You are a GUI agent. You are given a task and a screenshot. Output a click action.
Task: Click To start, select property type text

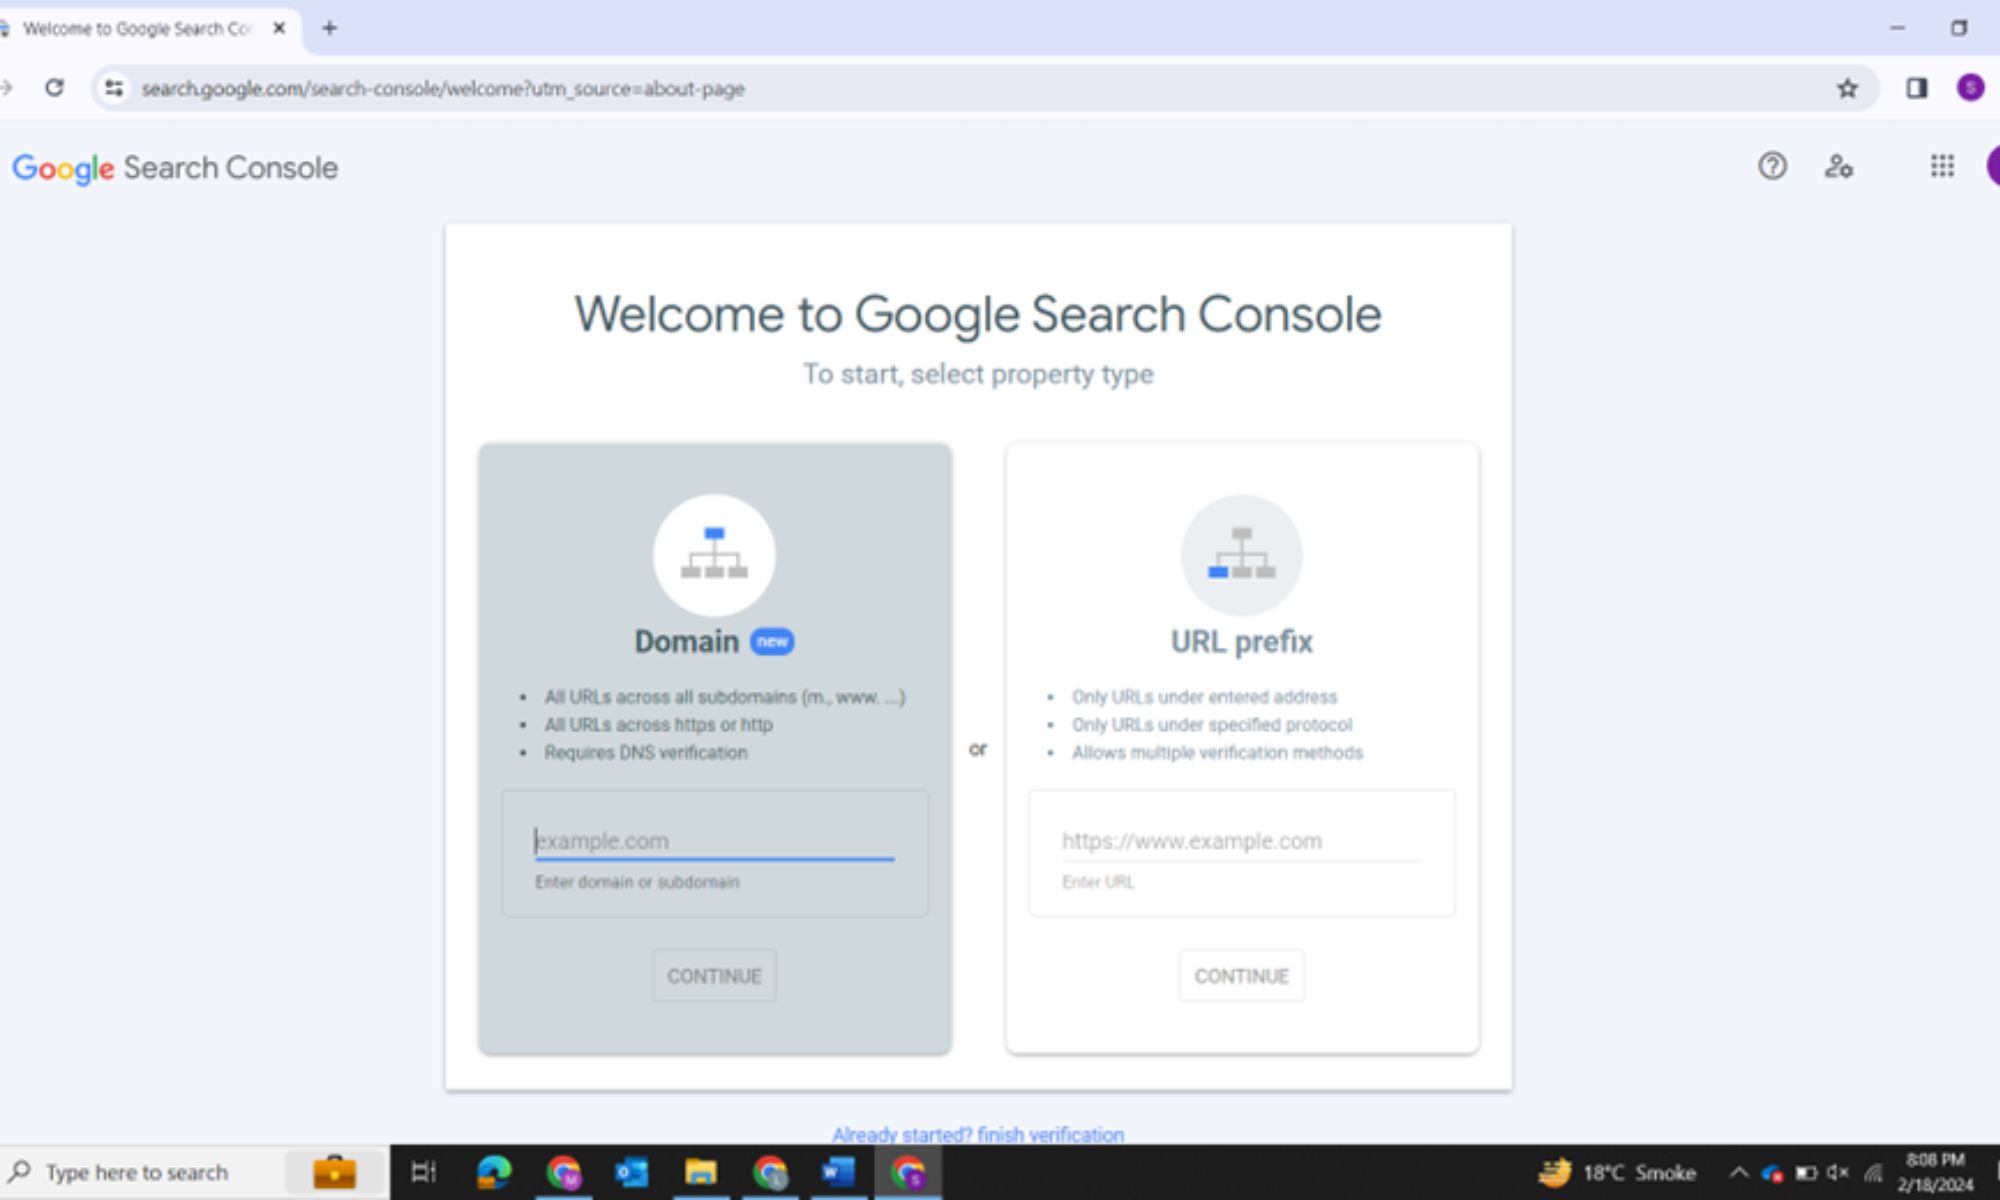click(978, 374)
